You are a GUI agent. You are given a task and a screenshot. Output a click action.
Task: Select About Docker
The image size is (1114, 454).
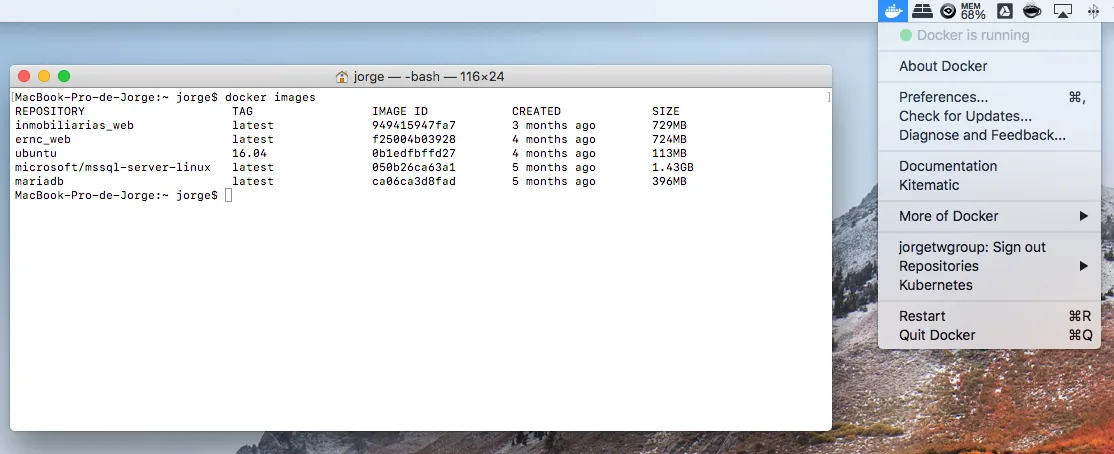(x=990, y=66)
